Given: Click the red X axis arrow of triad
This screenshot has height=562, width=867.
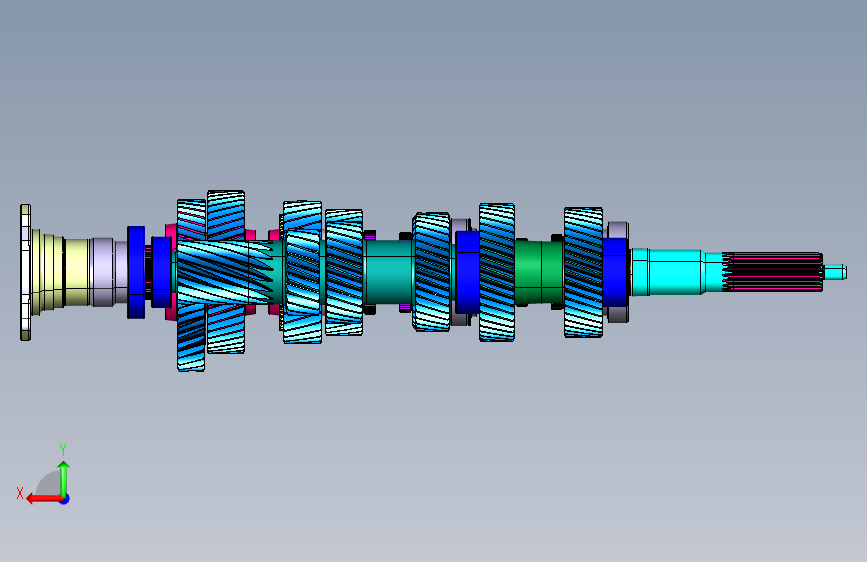Looking at the screenshot, I should (x=43, y=499).
